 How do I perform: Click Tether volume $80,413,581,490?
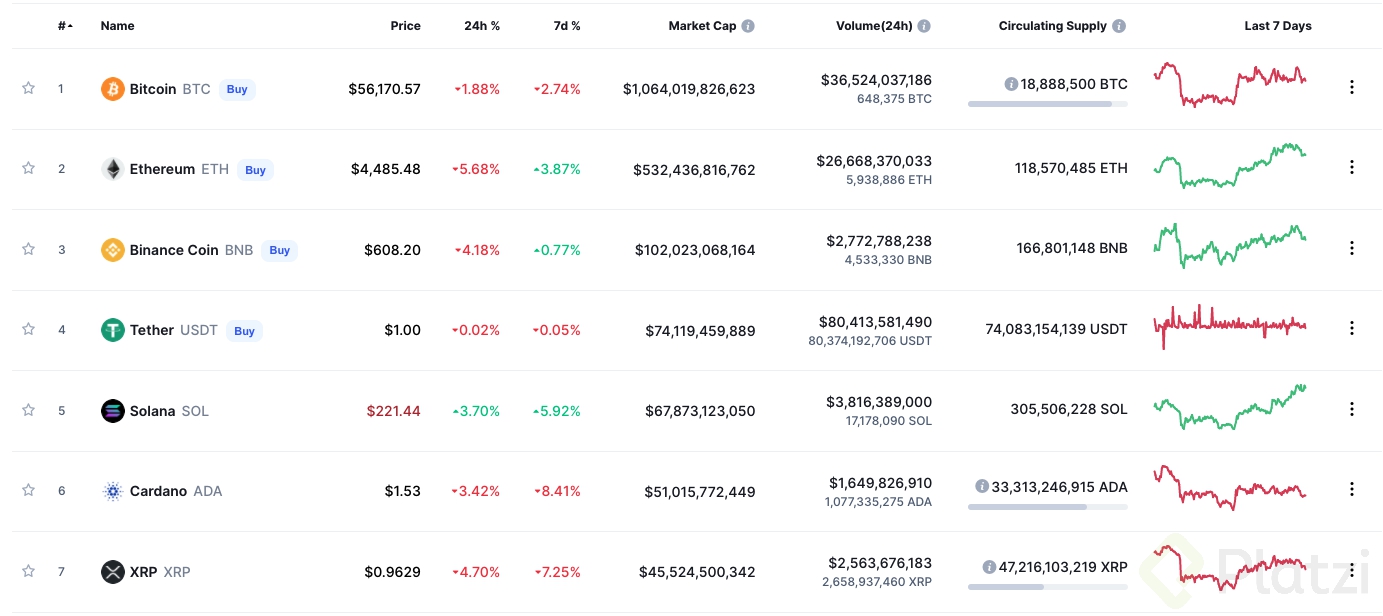click(x=876, y=322)
